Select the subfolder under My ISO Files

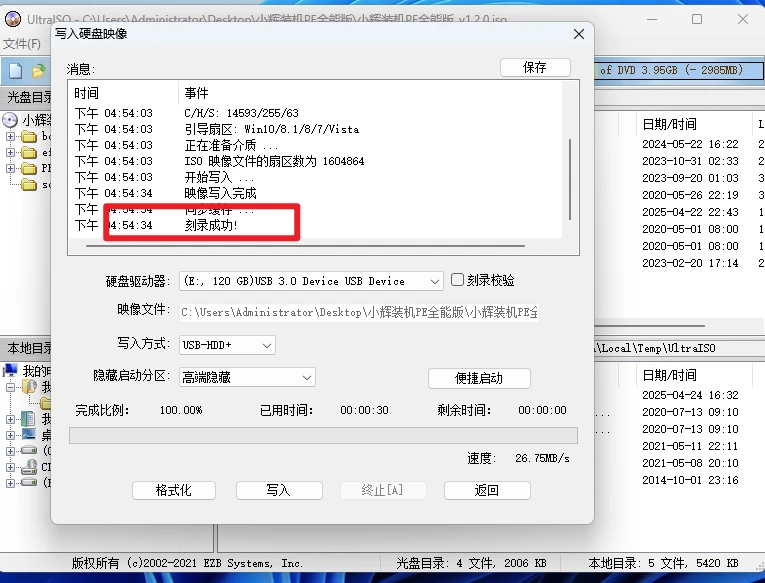45,403
